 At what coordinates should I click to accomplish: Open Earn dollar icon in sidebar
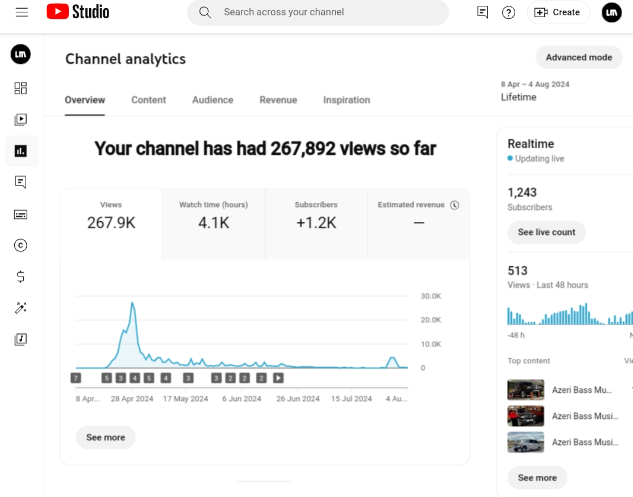[21, 277]
